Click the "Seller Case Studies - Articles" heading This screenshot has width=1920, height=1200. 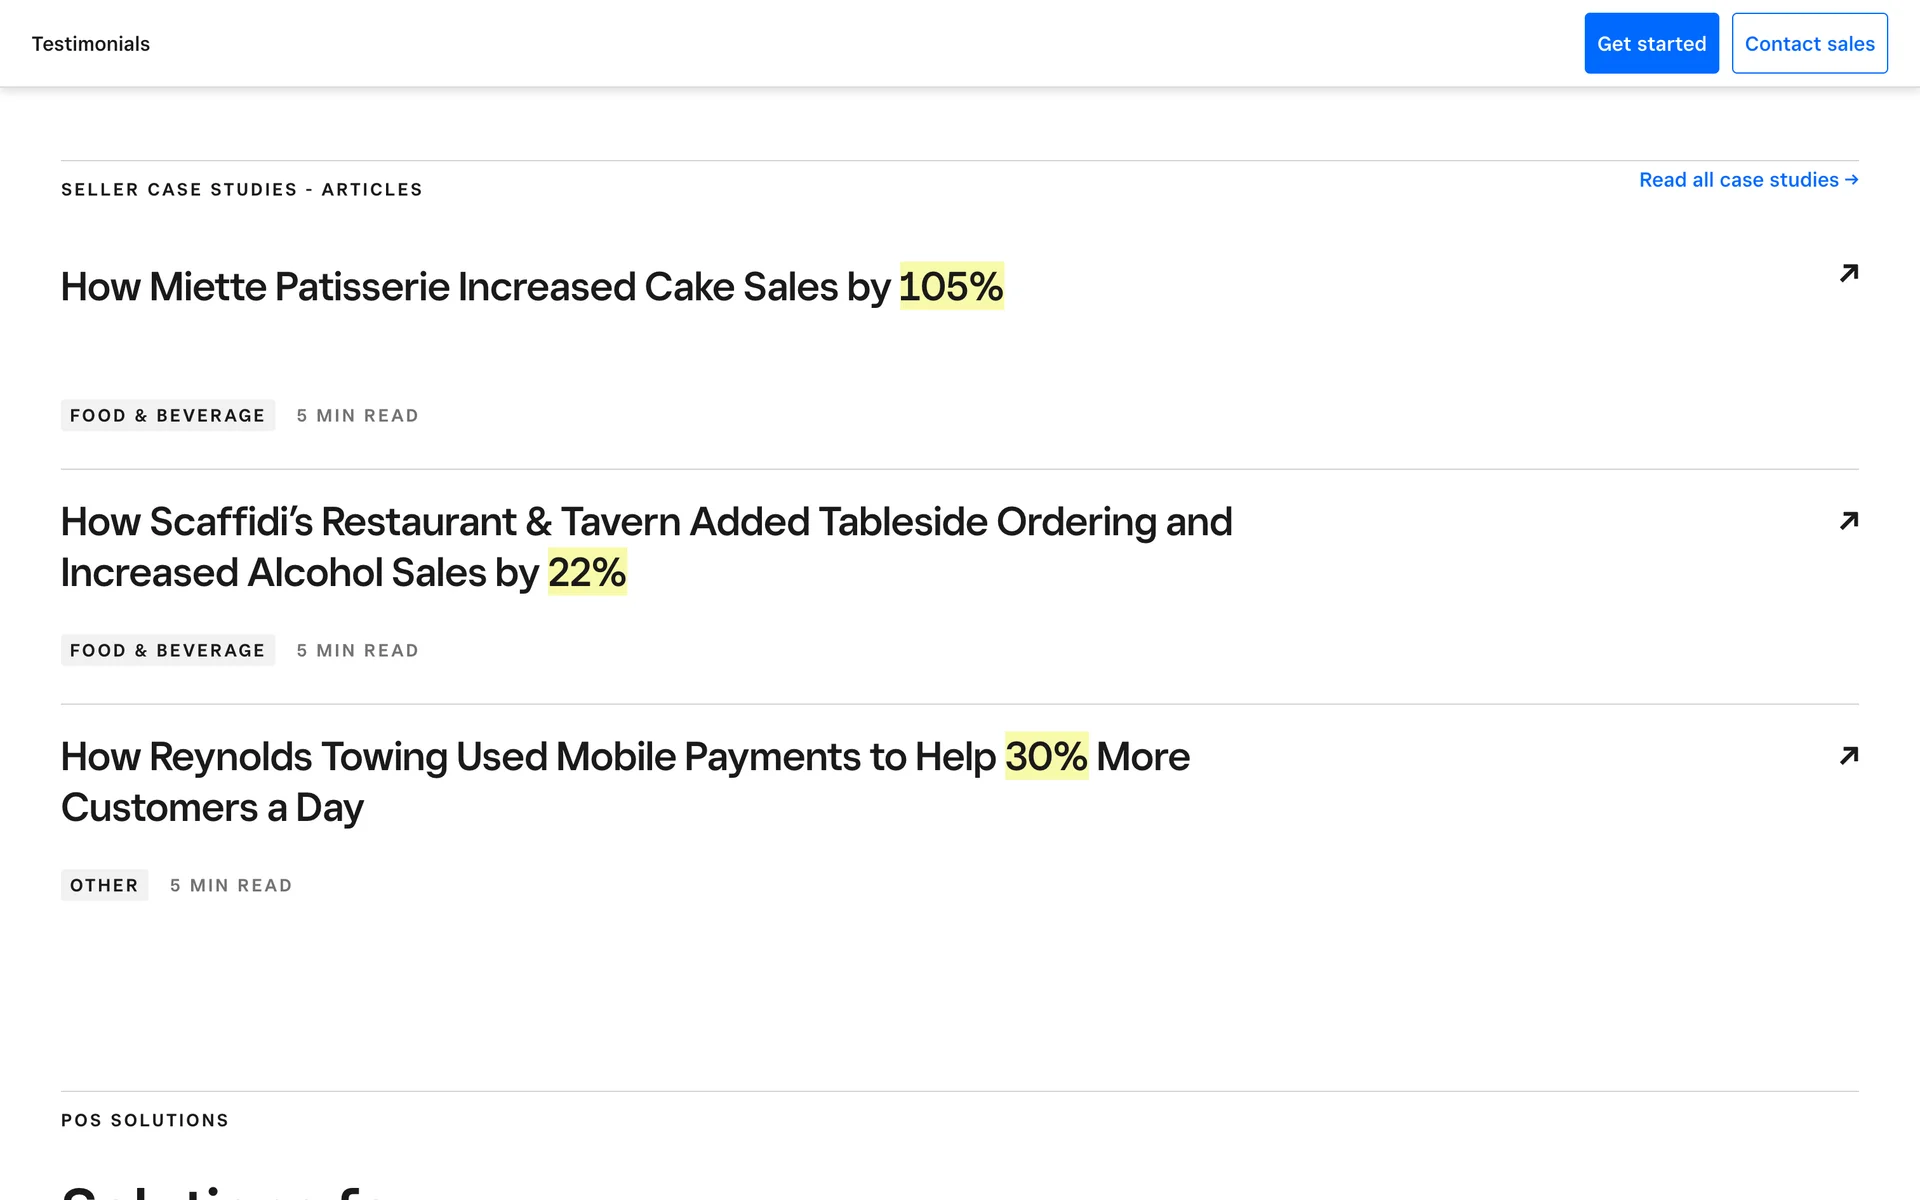coord(242,190)
